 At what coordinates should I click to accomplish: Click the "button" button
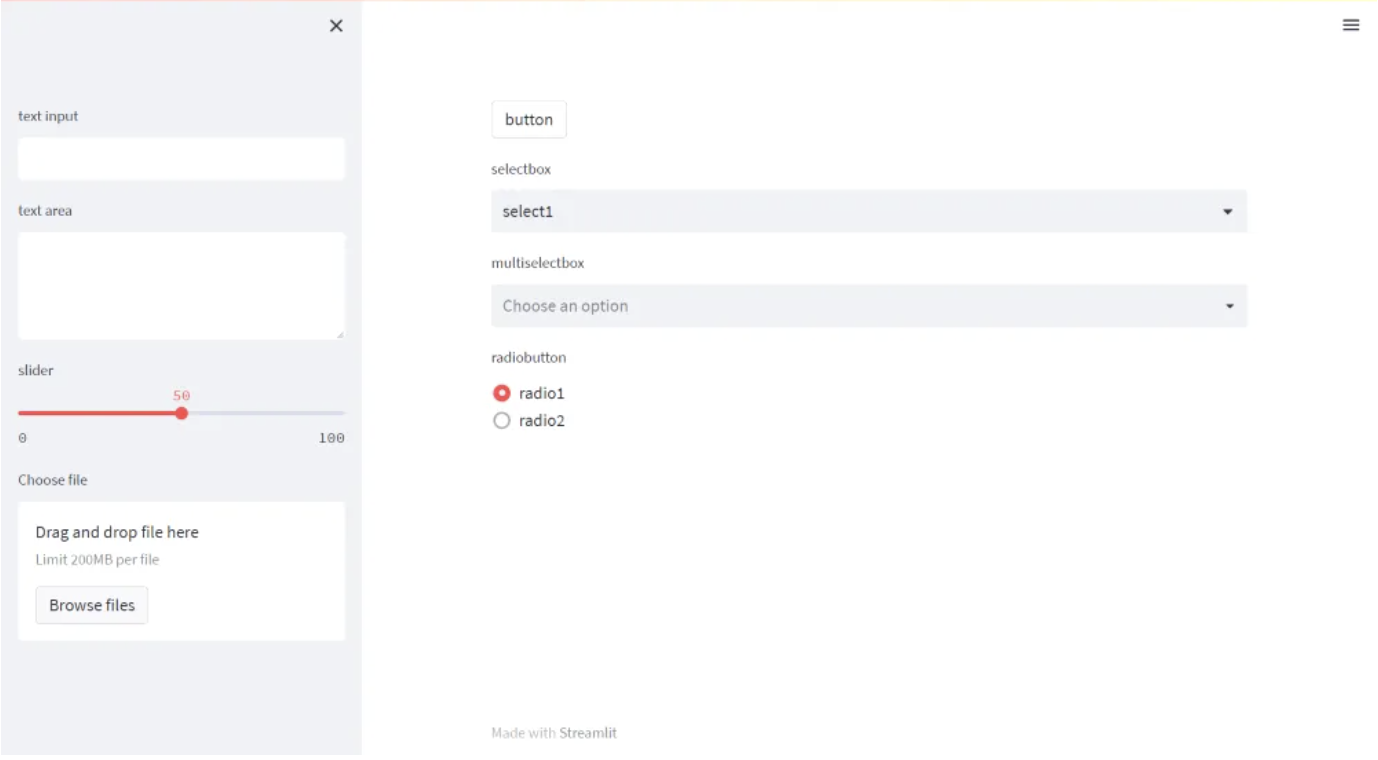(529, 119)
